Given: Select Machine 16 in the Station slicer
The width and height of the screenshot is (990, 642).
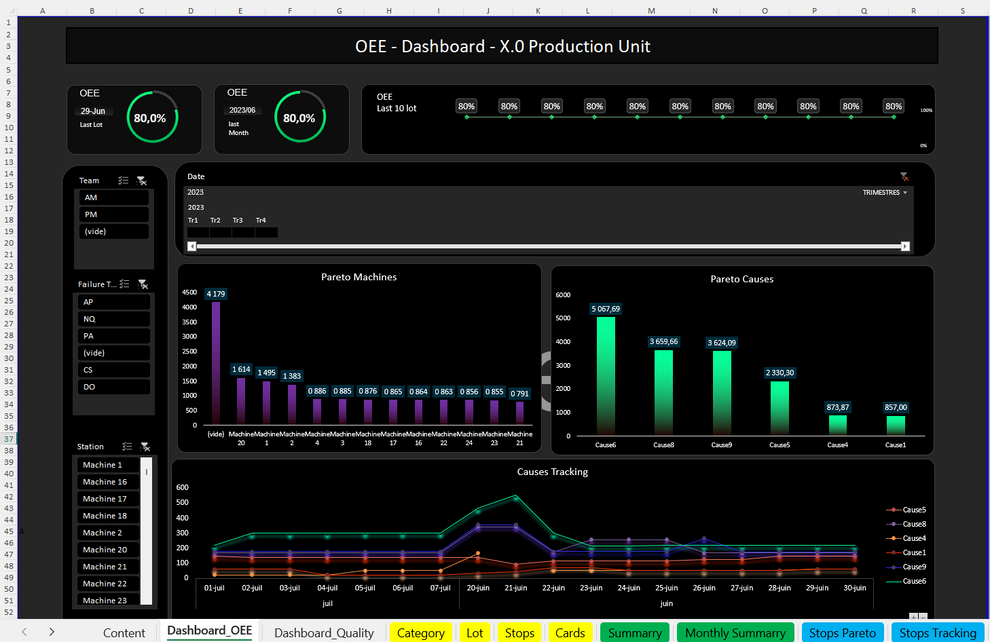Looking at the screenshot, I should tap(107, 481).
